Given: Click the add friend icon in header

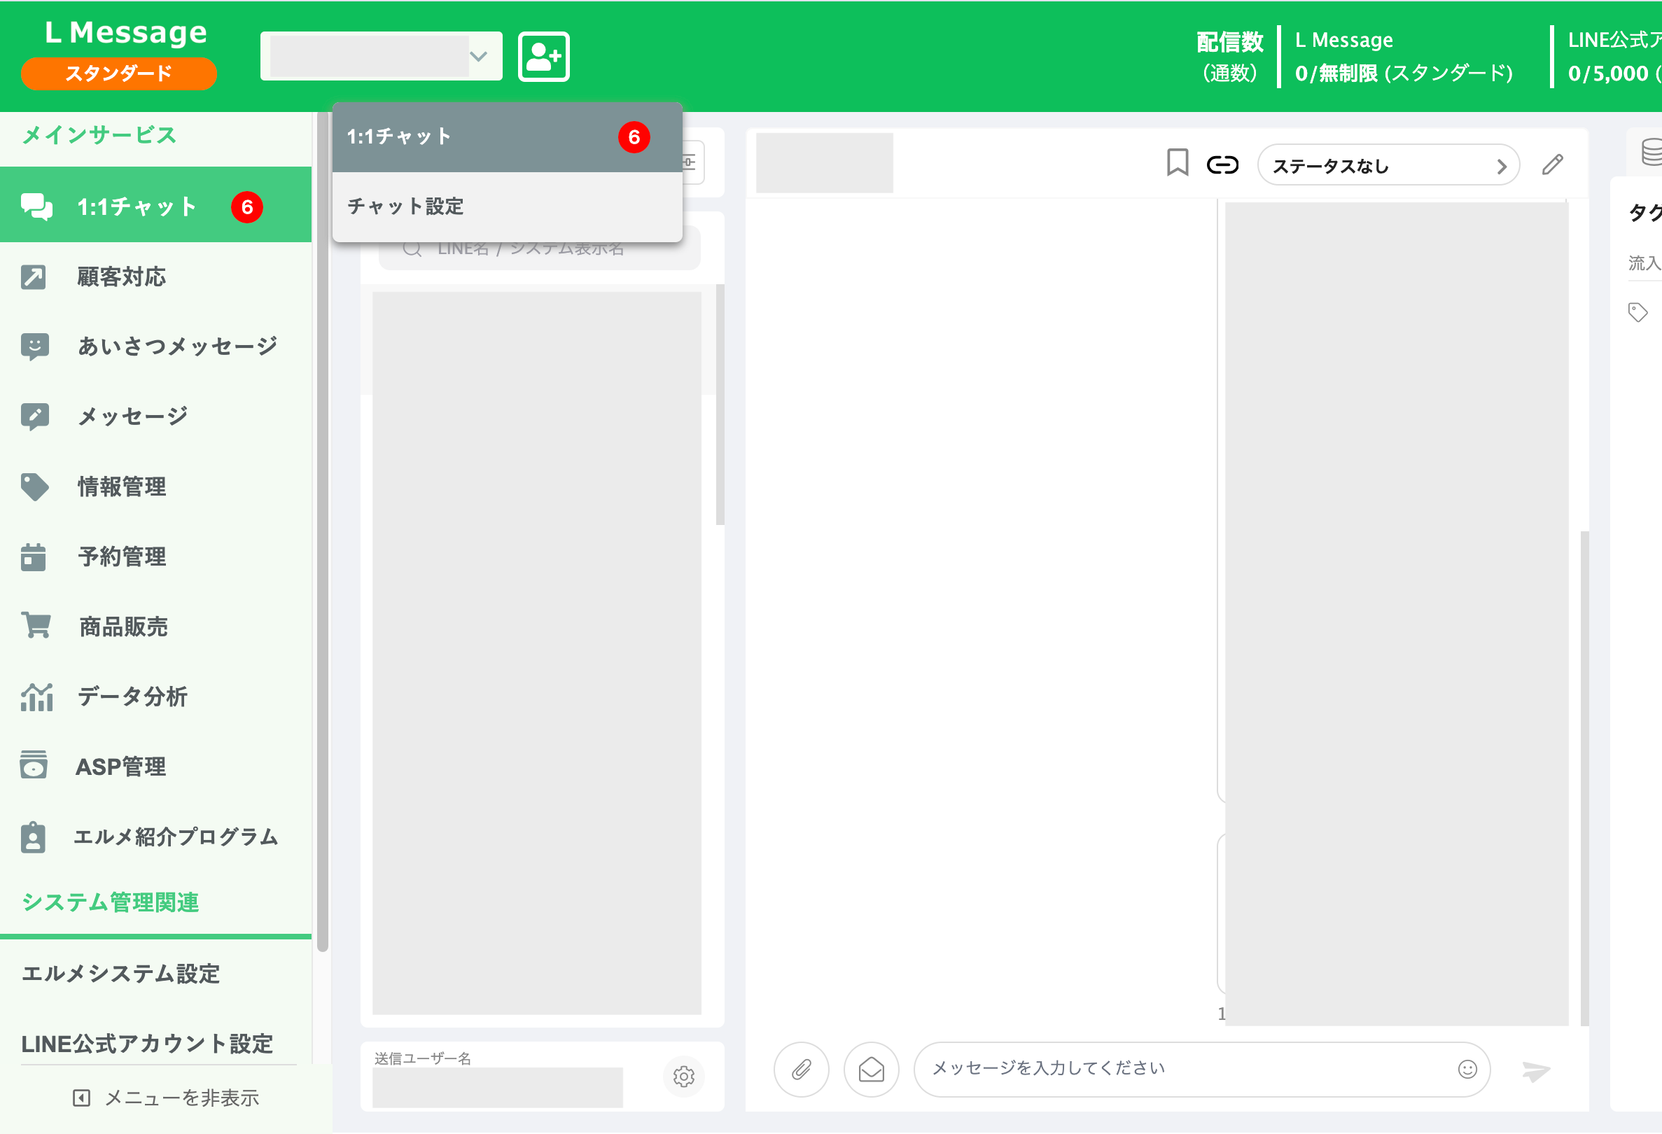Looking at the screenshot, I should [x=544, y=57].
